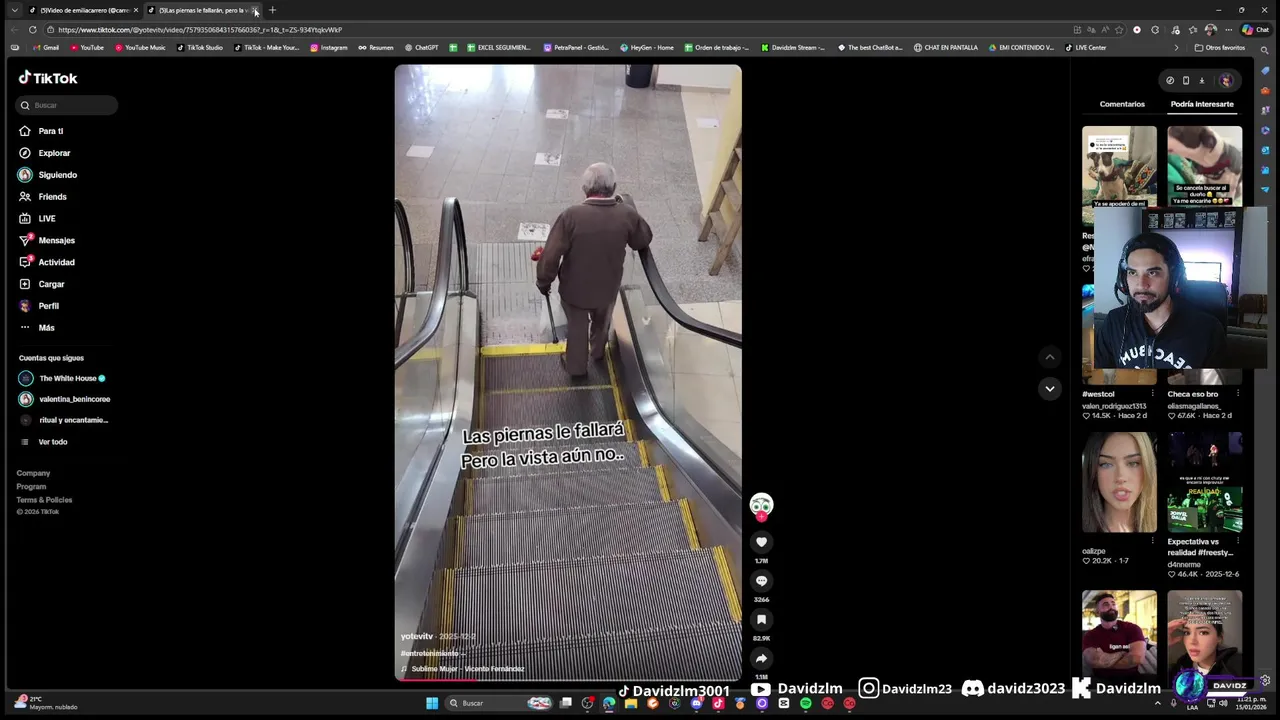Screen dimensions: 1280x720
Task: Open Terms & Policies footer link
Action: tap(44, 499)
